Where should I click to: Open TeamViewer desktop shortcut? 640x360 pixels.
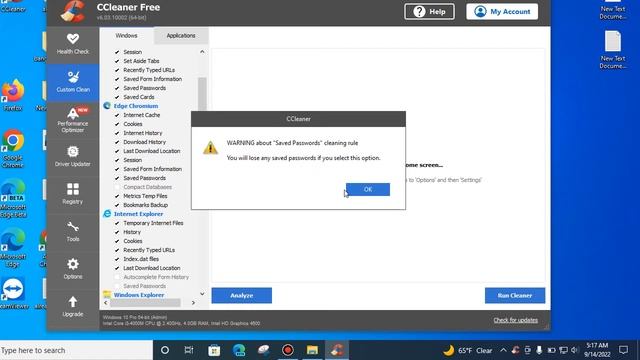pos(13,293)
